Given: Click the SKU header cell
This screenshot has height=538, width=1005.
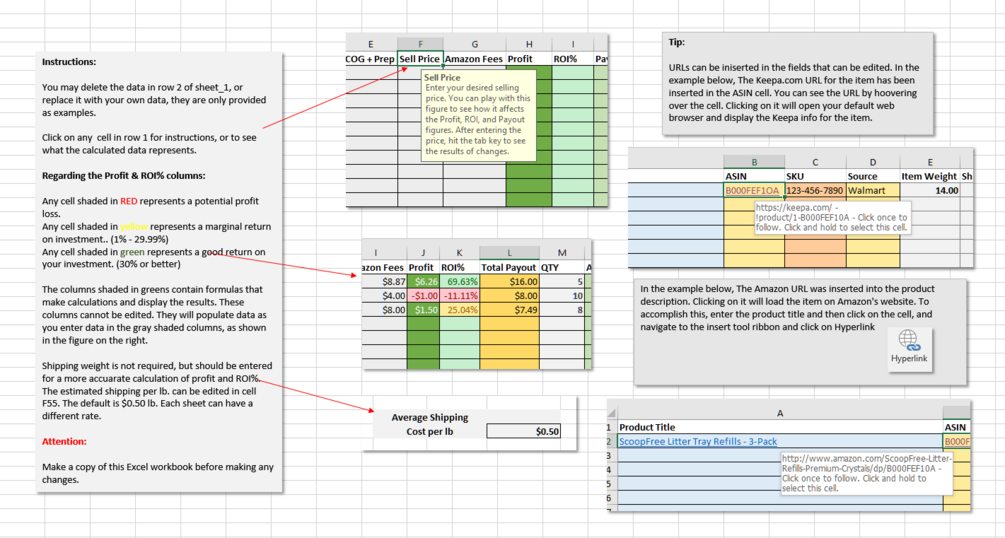Looking at the screenshot, I should coord(815,176).
